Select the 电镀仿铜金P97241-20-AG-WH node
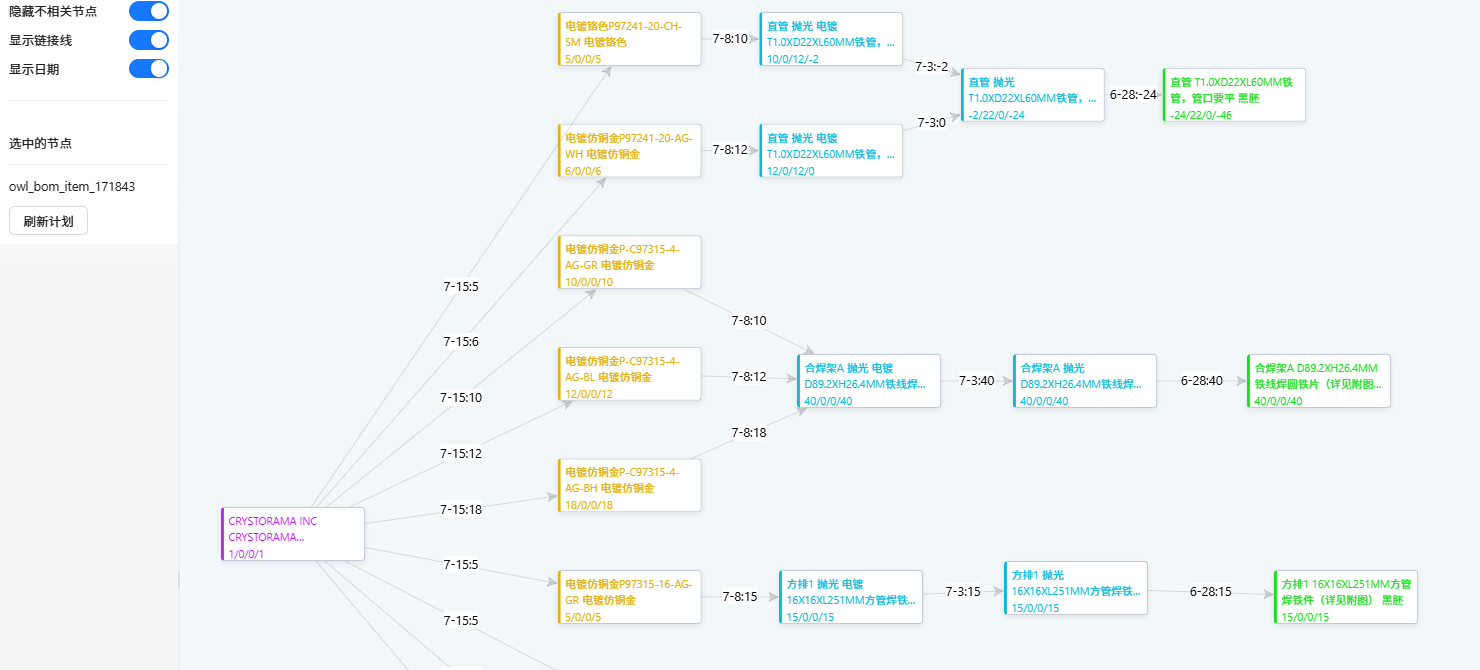The width and height of the screenshot is (1480, 670). click(630, 151)
